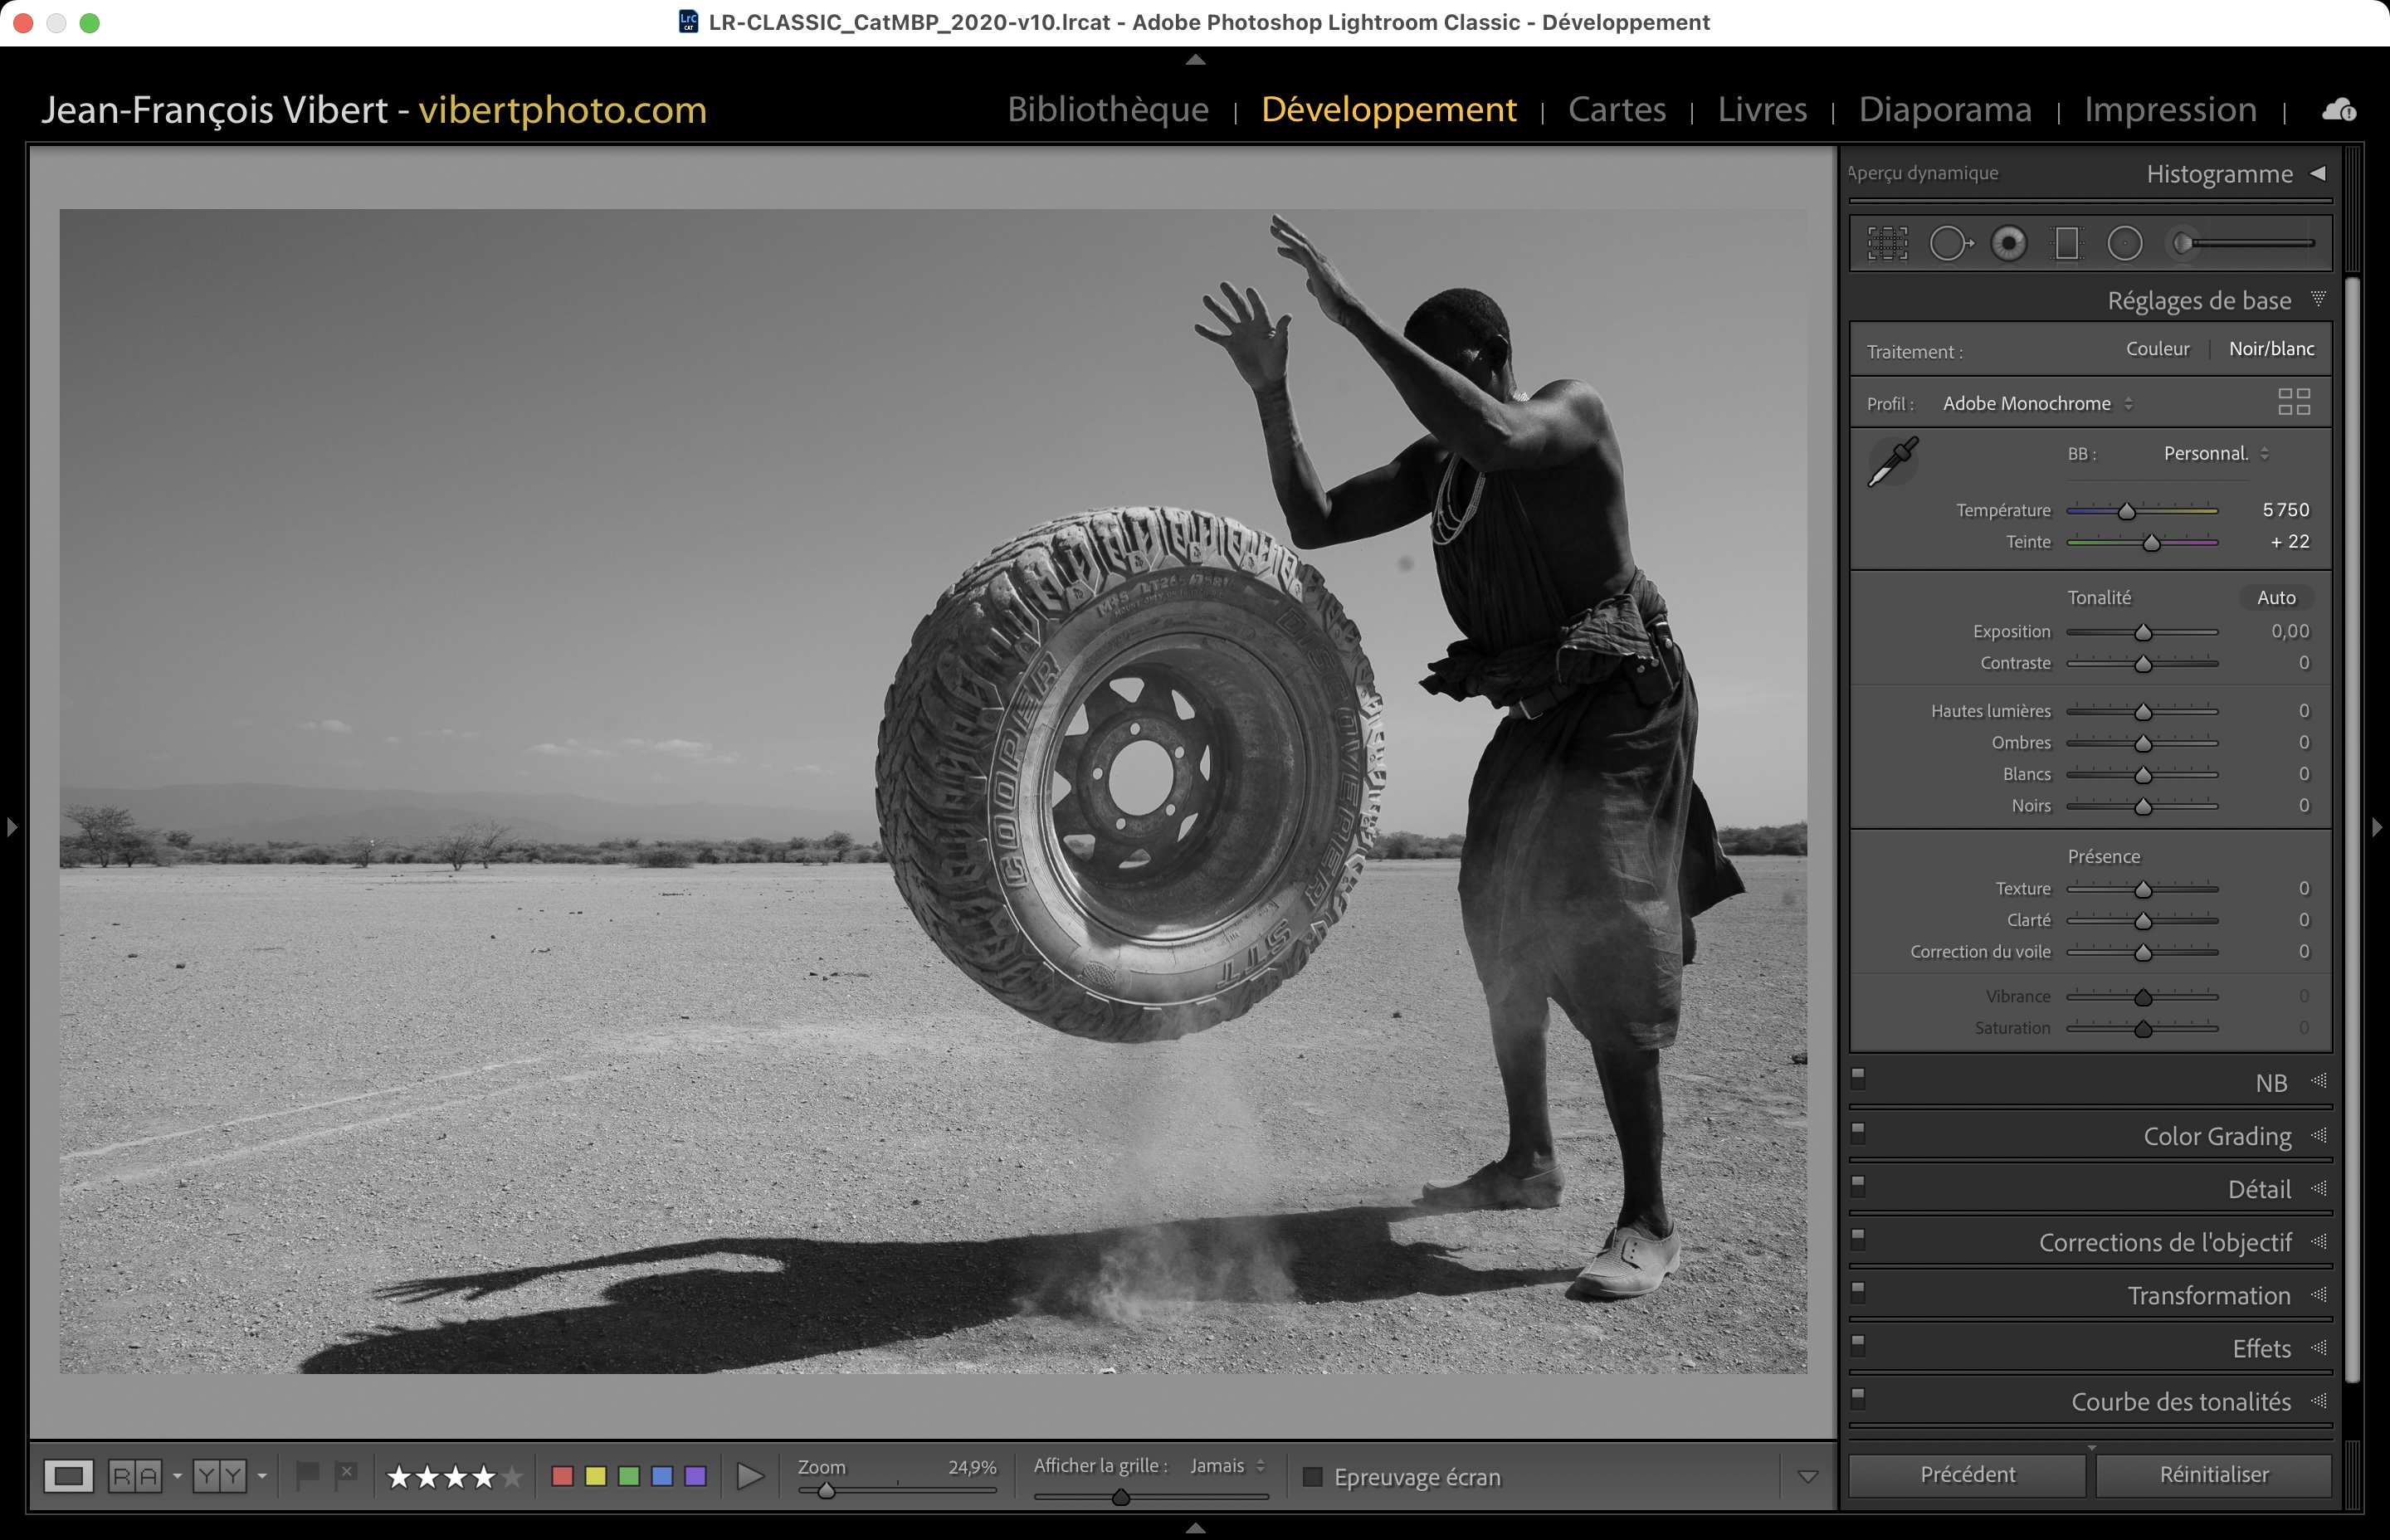
Task: Pick the Radial filter tool
Action: pyautogui.click(x=2125, y=243)
